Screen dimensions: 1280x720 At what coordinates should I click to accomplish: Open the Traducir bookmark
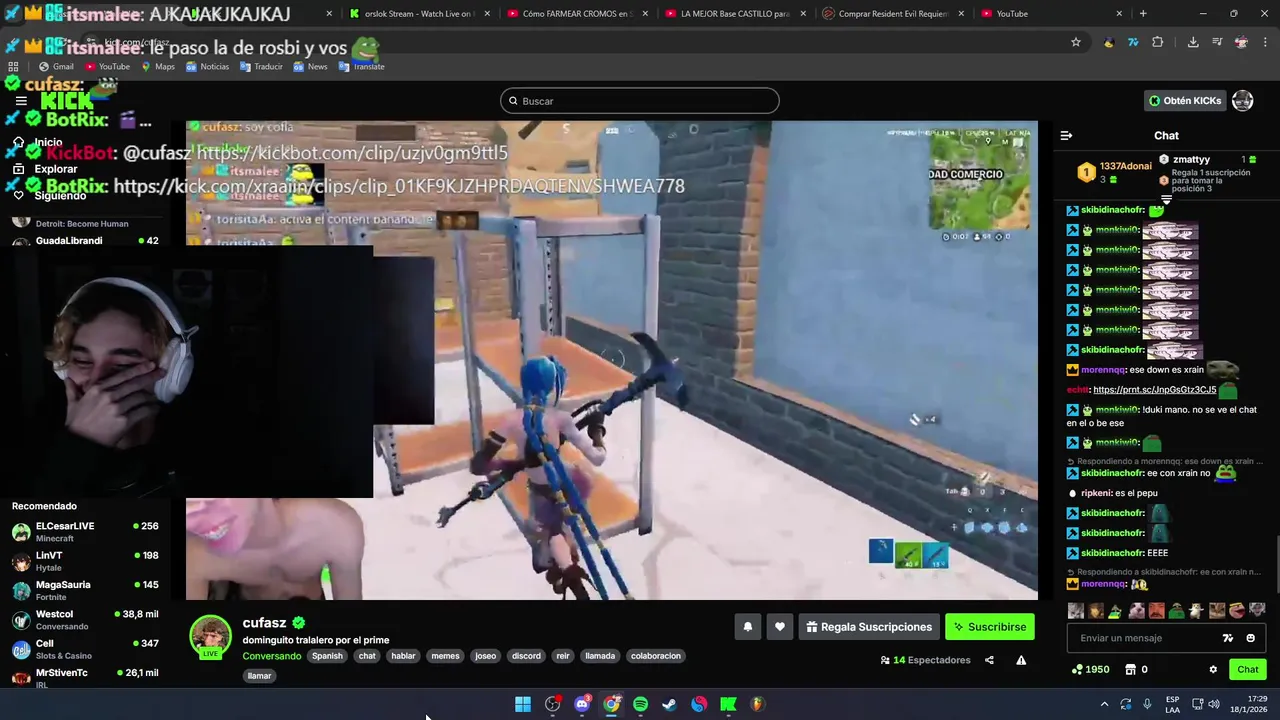click(x=261, y=67)
